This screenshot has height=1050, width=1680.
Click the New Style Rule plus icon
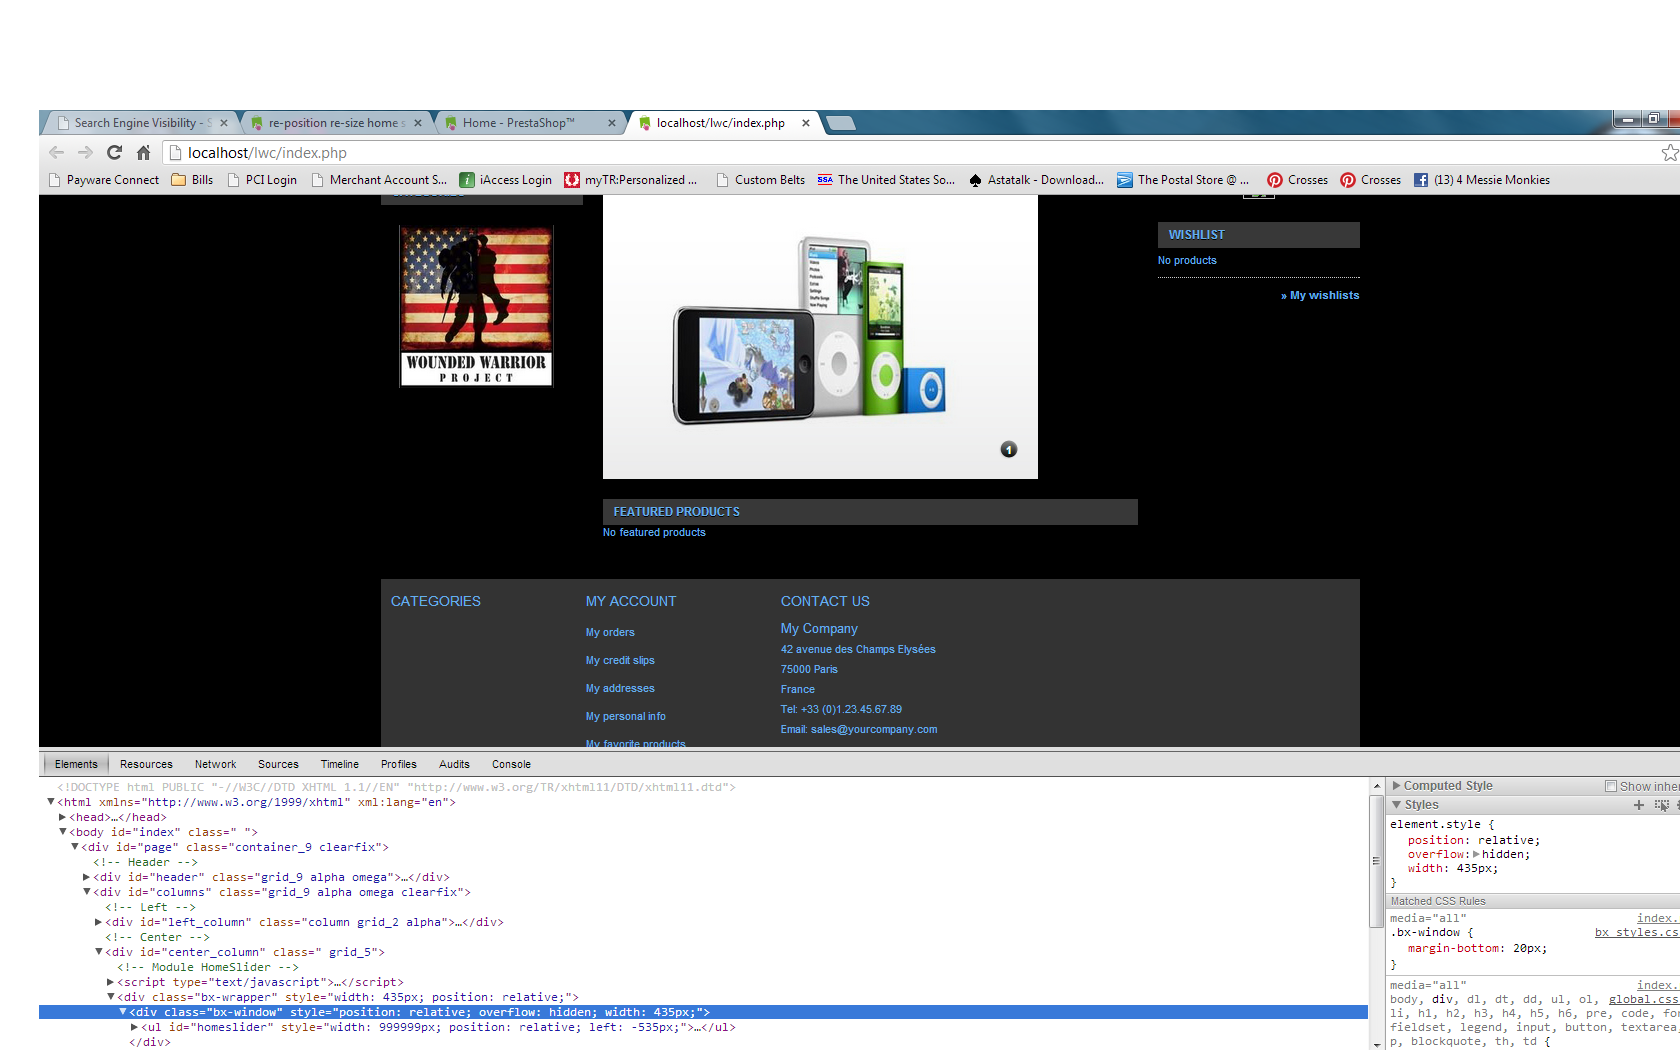(1638, 805)
